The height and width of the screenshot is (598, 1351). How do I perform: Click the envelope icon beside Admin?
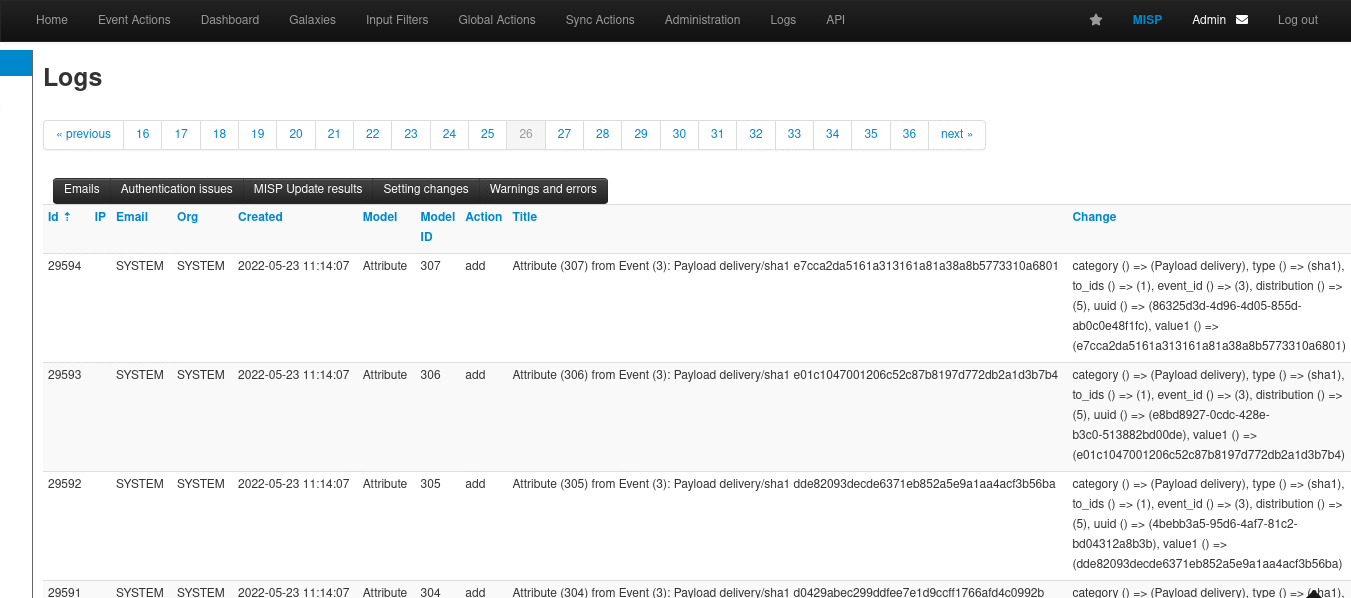coord(1242,20)
